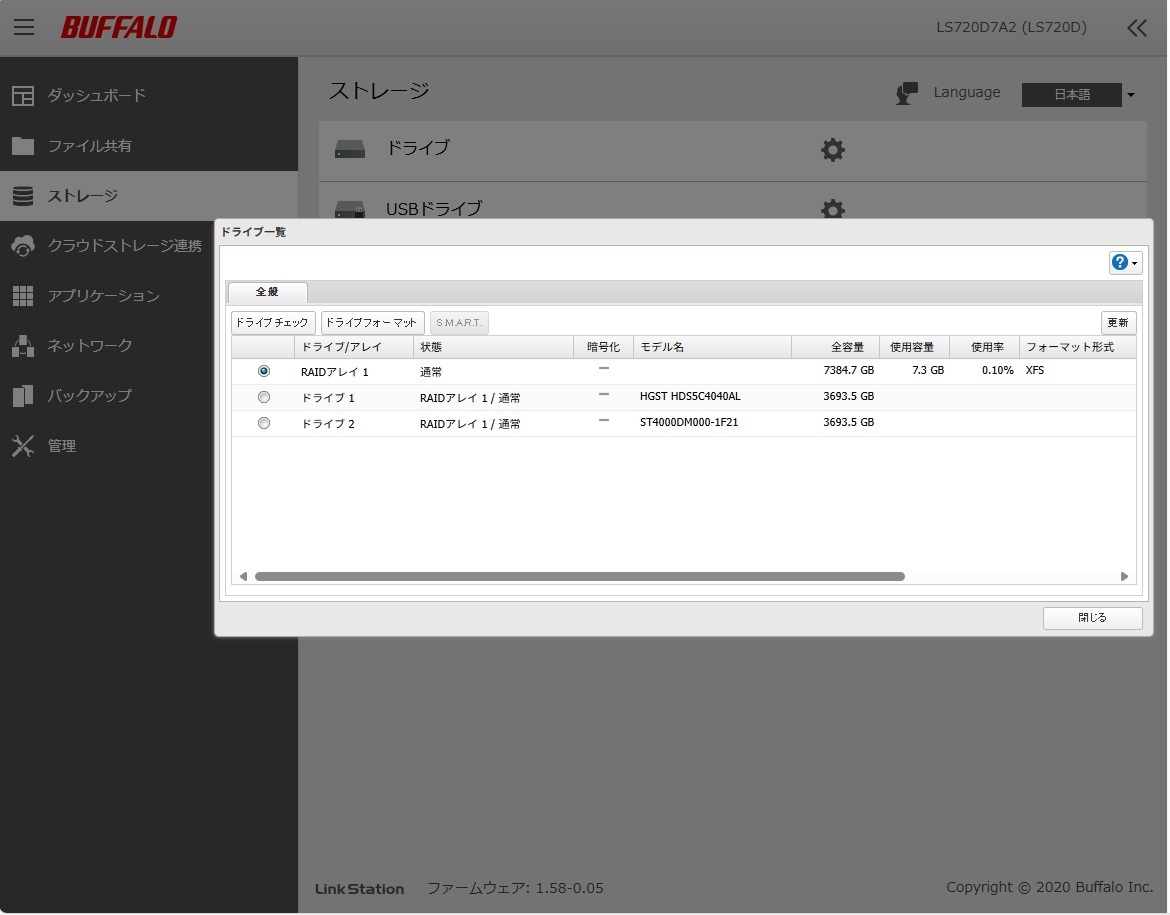
Task: Open アプリケーション in the sidebar menu
Action: click(103, 296)
